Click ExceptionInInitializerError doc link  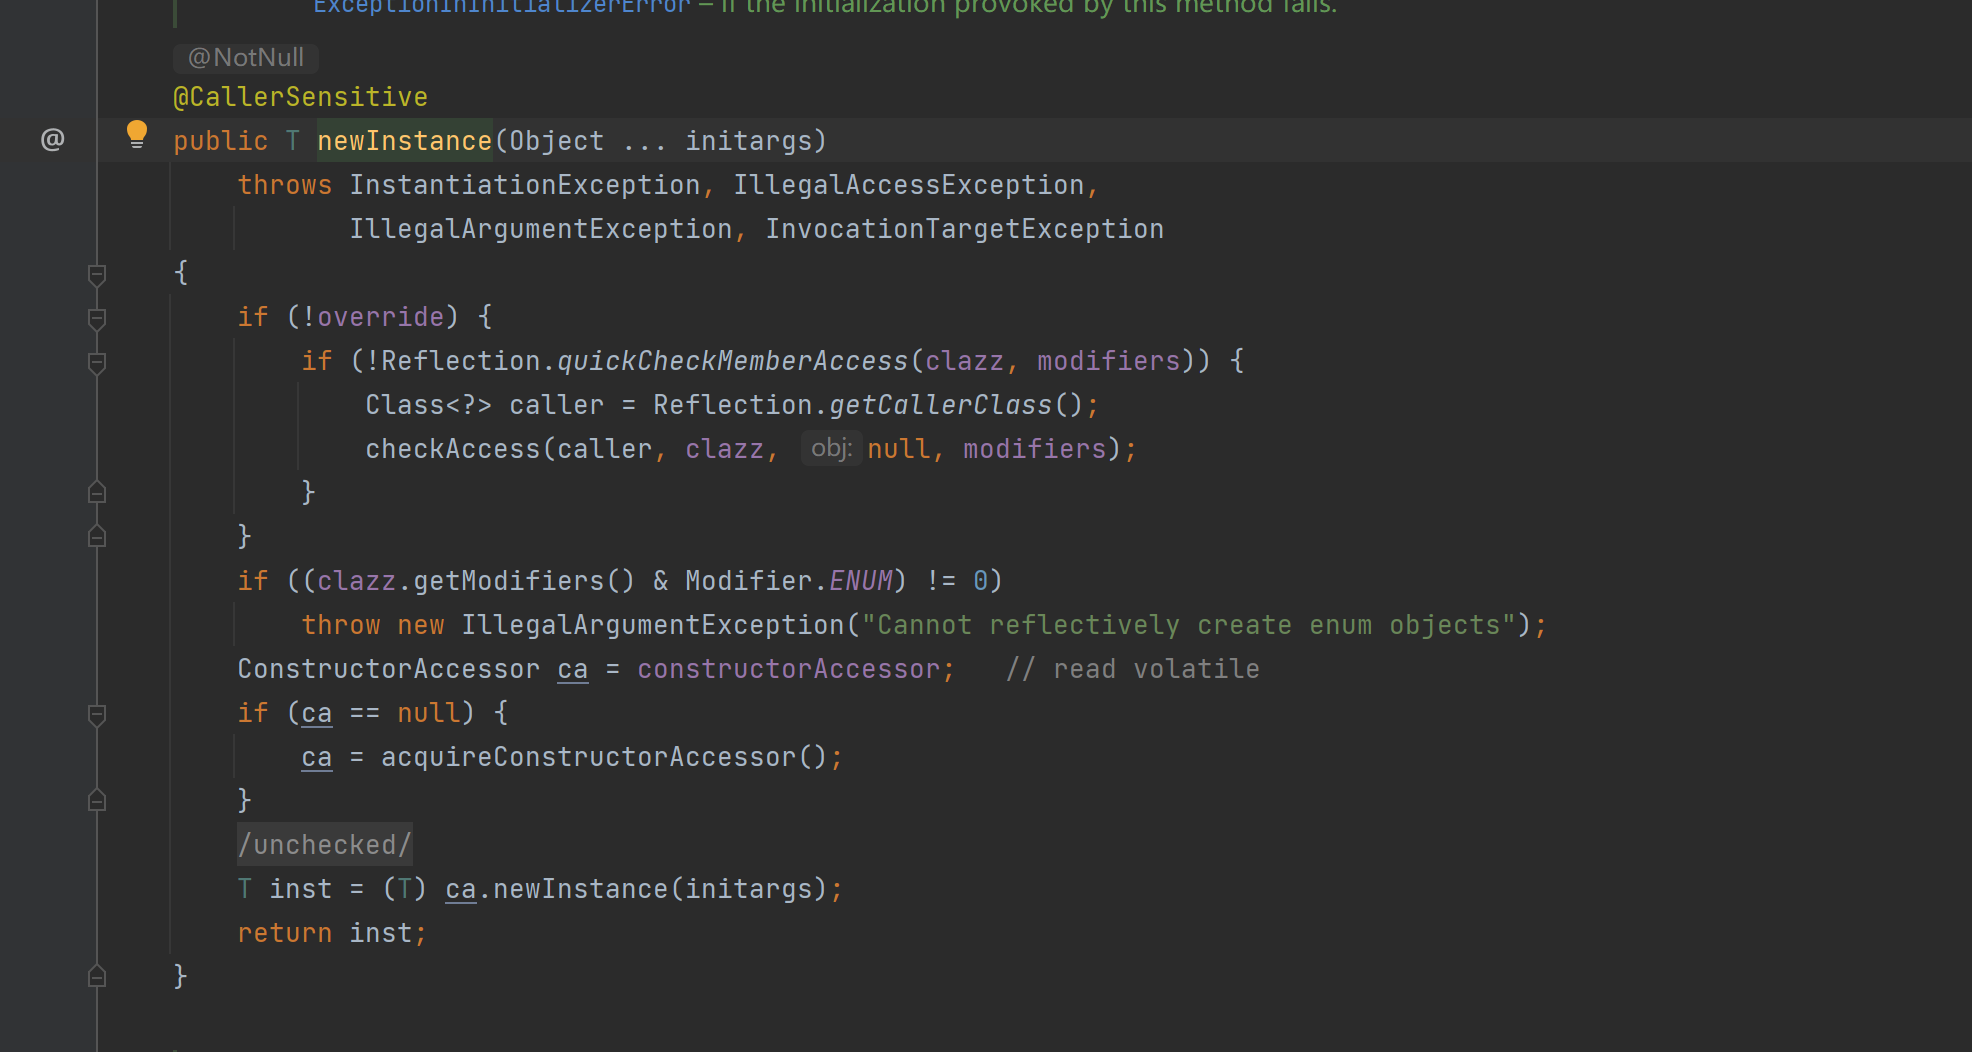(502, 8)
